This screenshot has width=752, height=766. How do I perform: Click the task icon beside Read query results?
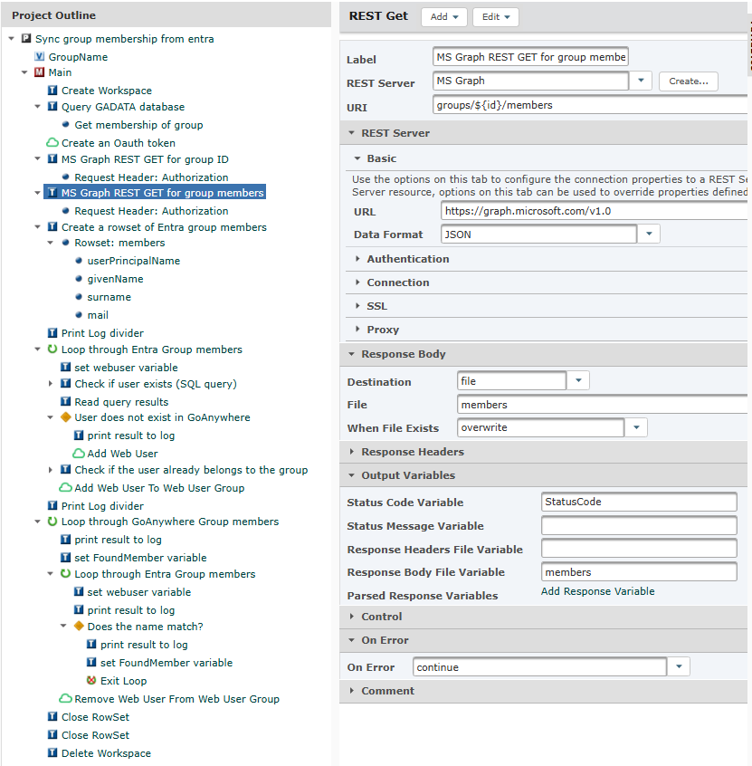click(x=65, y=402)
